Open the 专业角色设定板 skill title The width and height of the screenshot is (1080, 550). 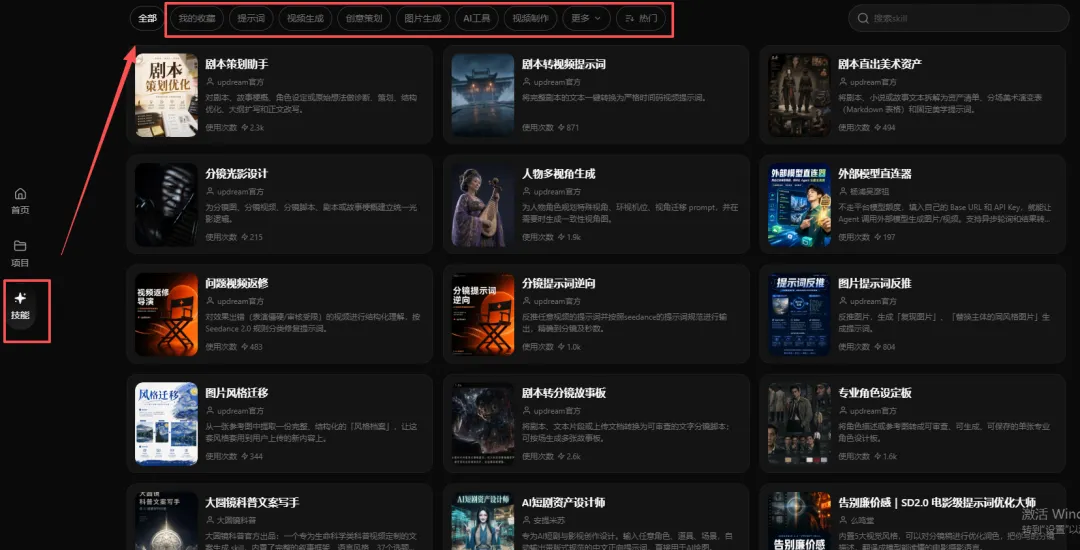875,393
